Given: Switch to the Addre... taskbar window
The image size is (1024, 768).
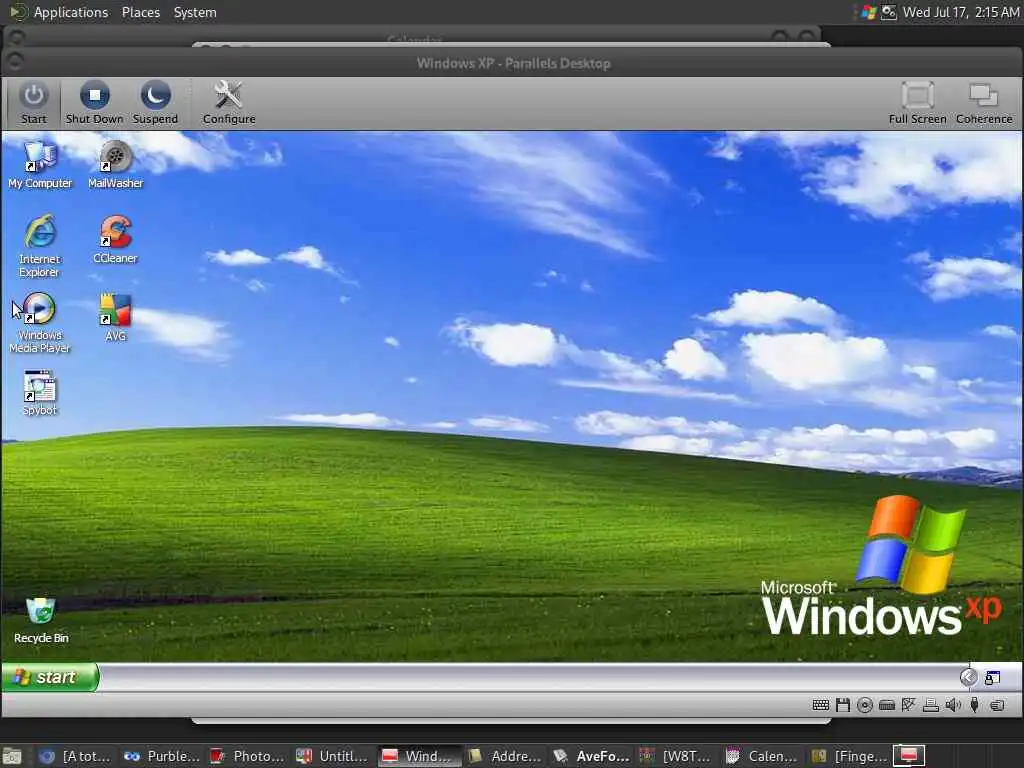Looking at the screenshot, I should point(505,756).
